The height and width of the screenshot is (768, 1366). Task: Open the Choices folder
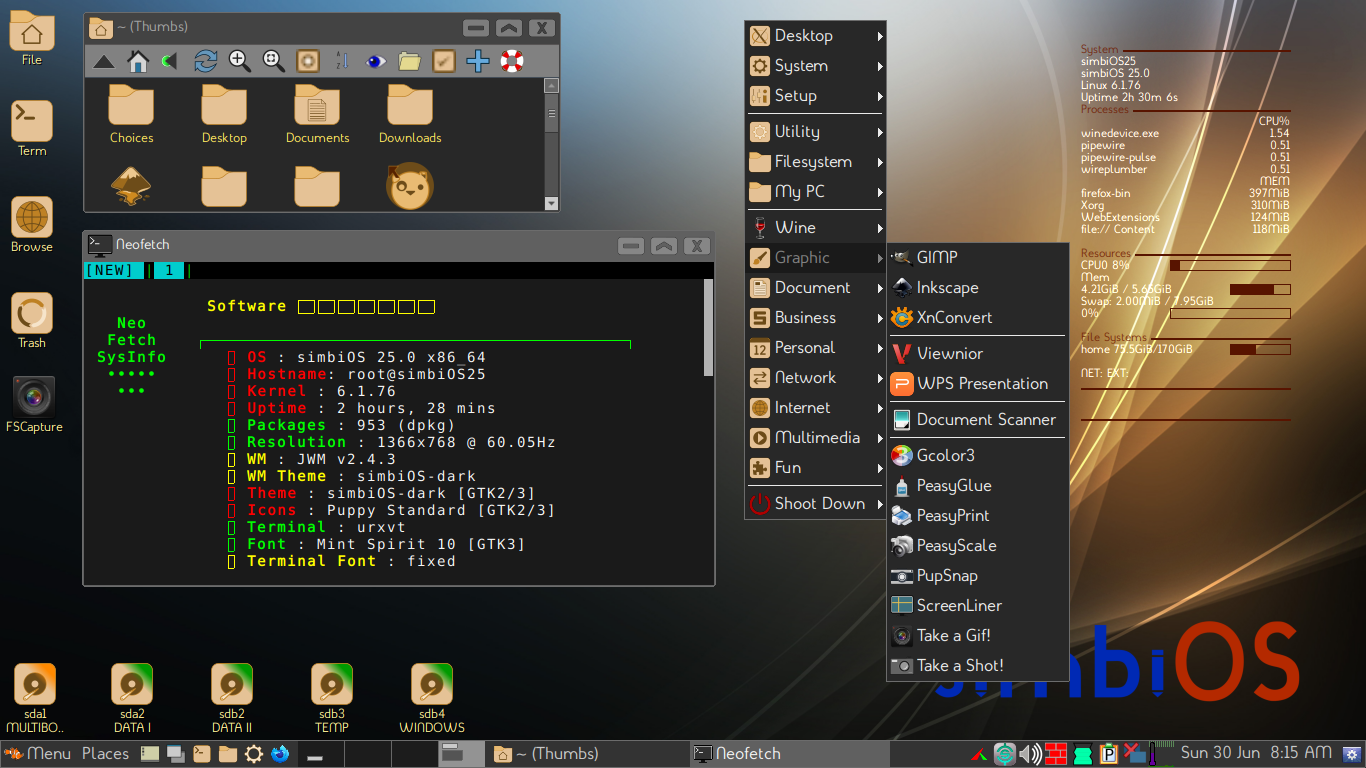[131, 114]
